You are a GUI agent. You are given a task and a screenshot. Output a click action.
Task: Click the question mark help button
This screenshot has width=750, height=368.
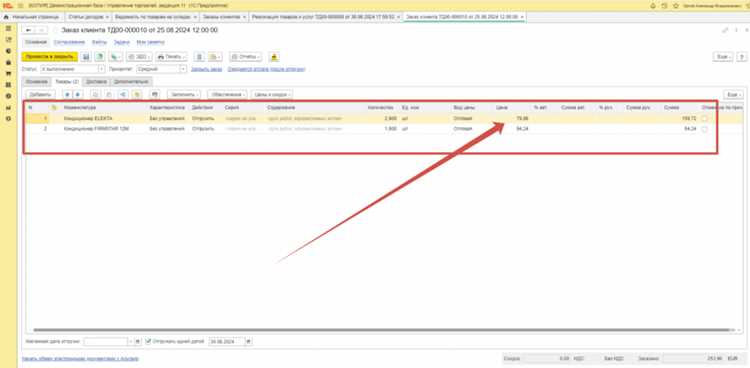(x=742, y=57)
